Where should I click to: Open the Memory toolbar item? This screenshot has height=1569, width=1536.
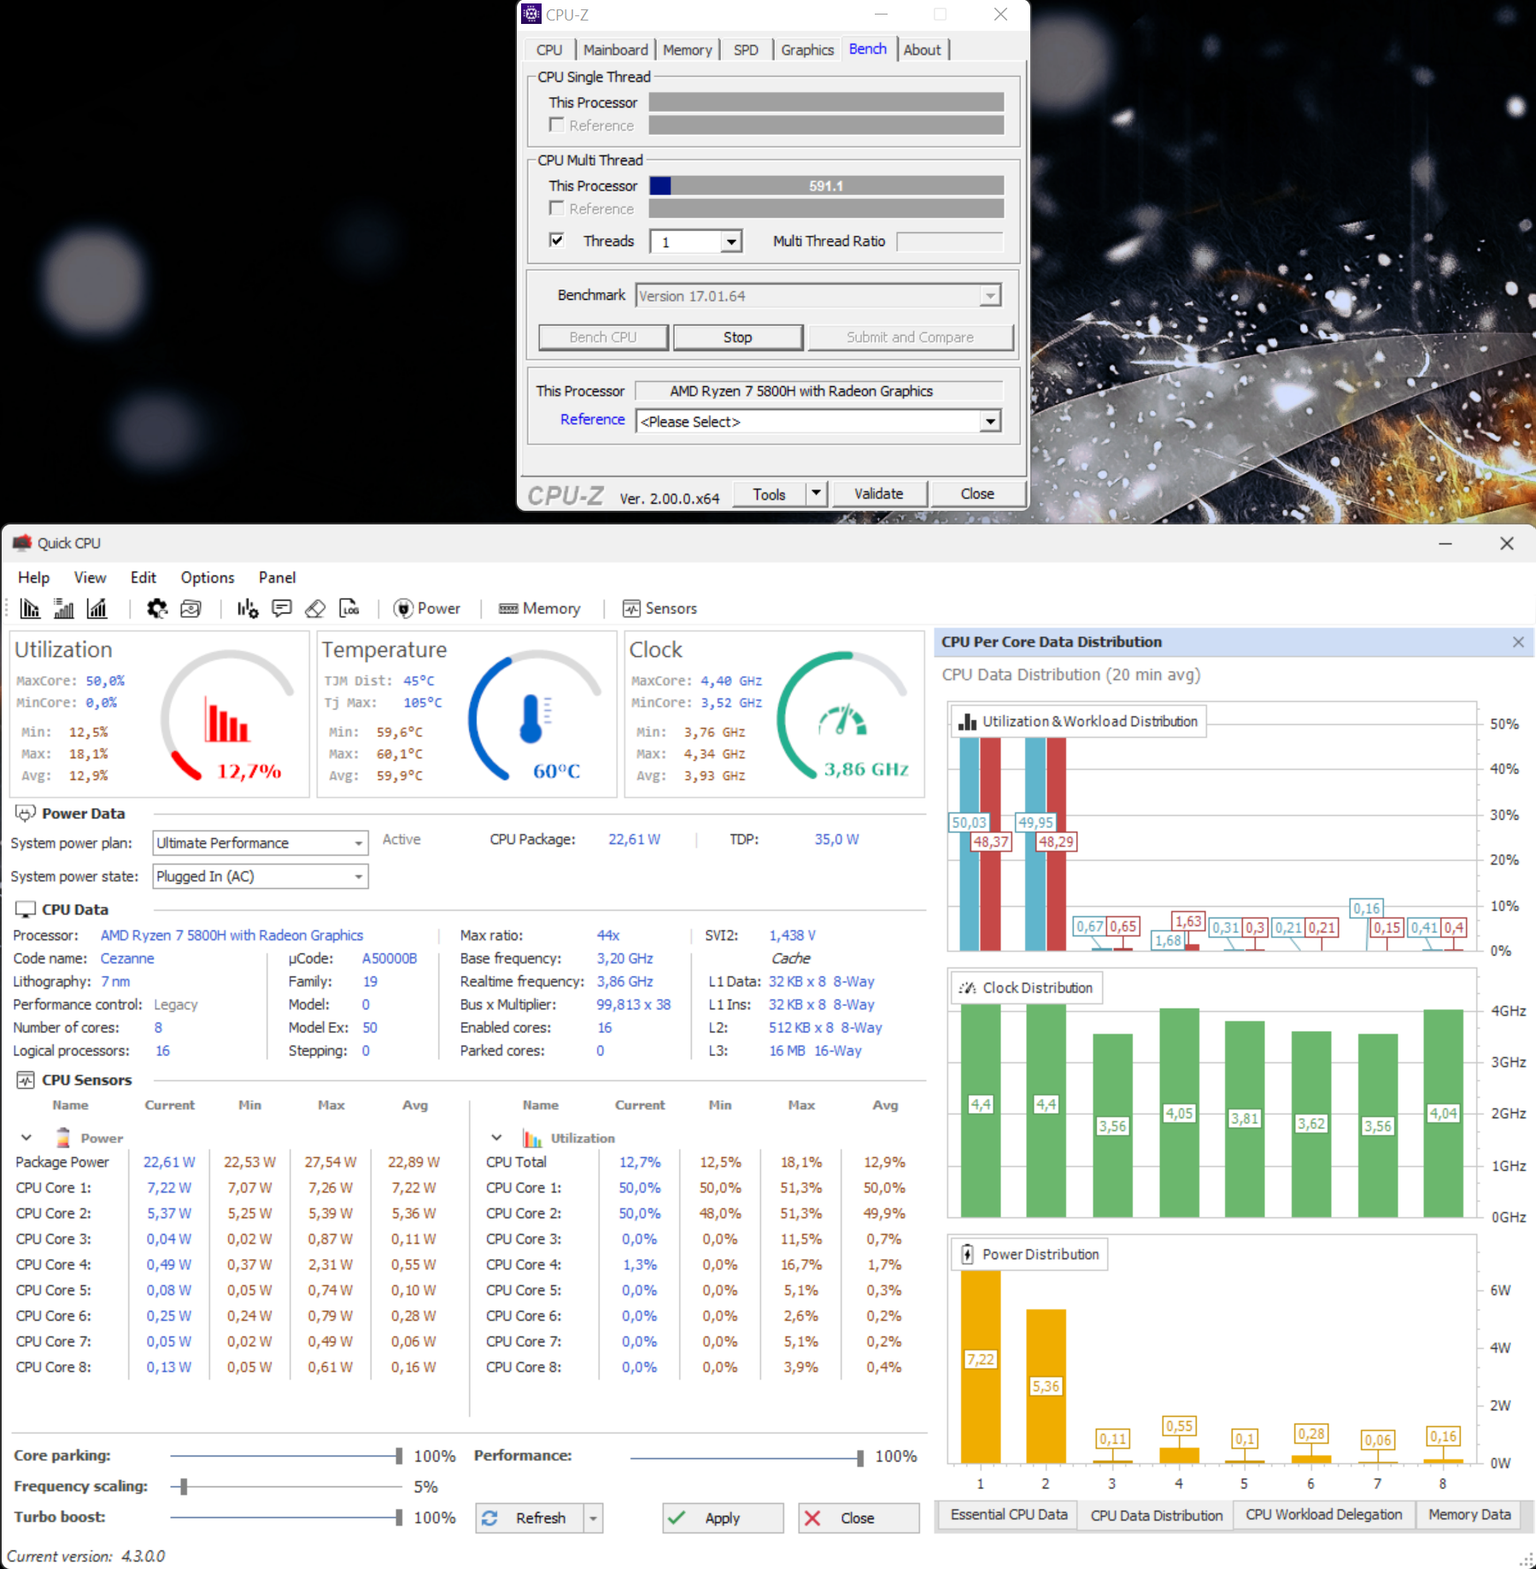coord(540,608)
